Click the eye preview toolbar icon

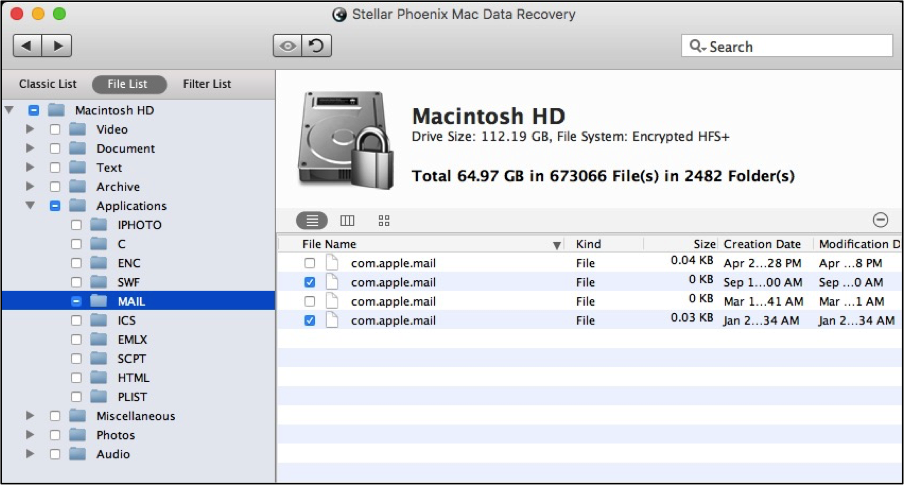tap(287, 46)
